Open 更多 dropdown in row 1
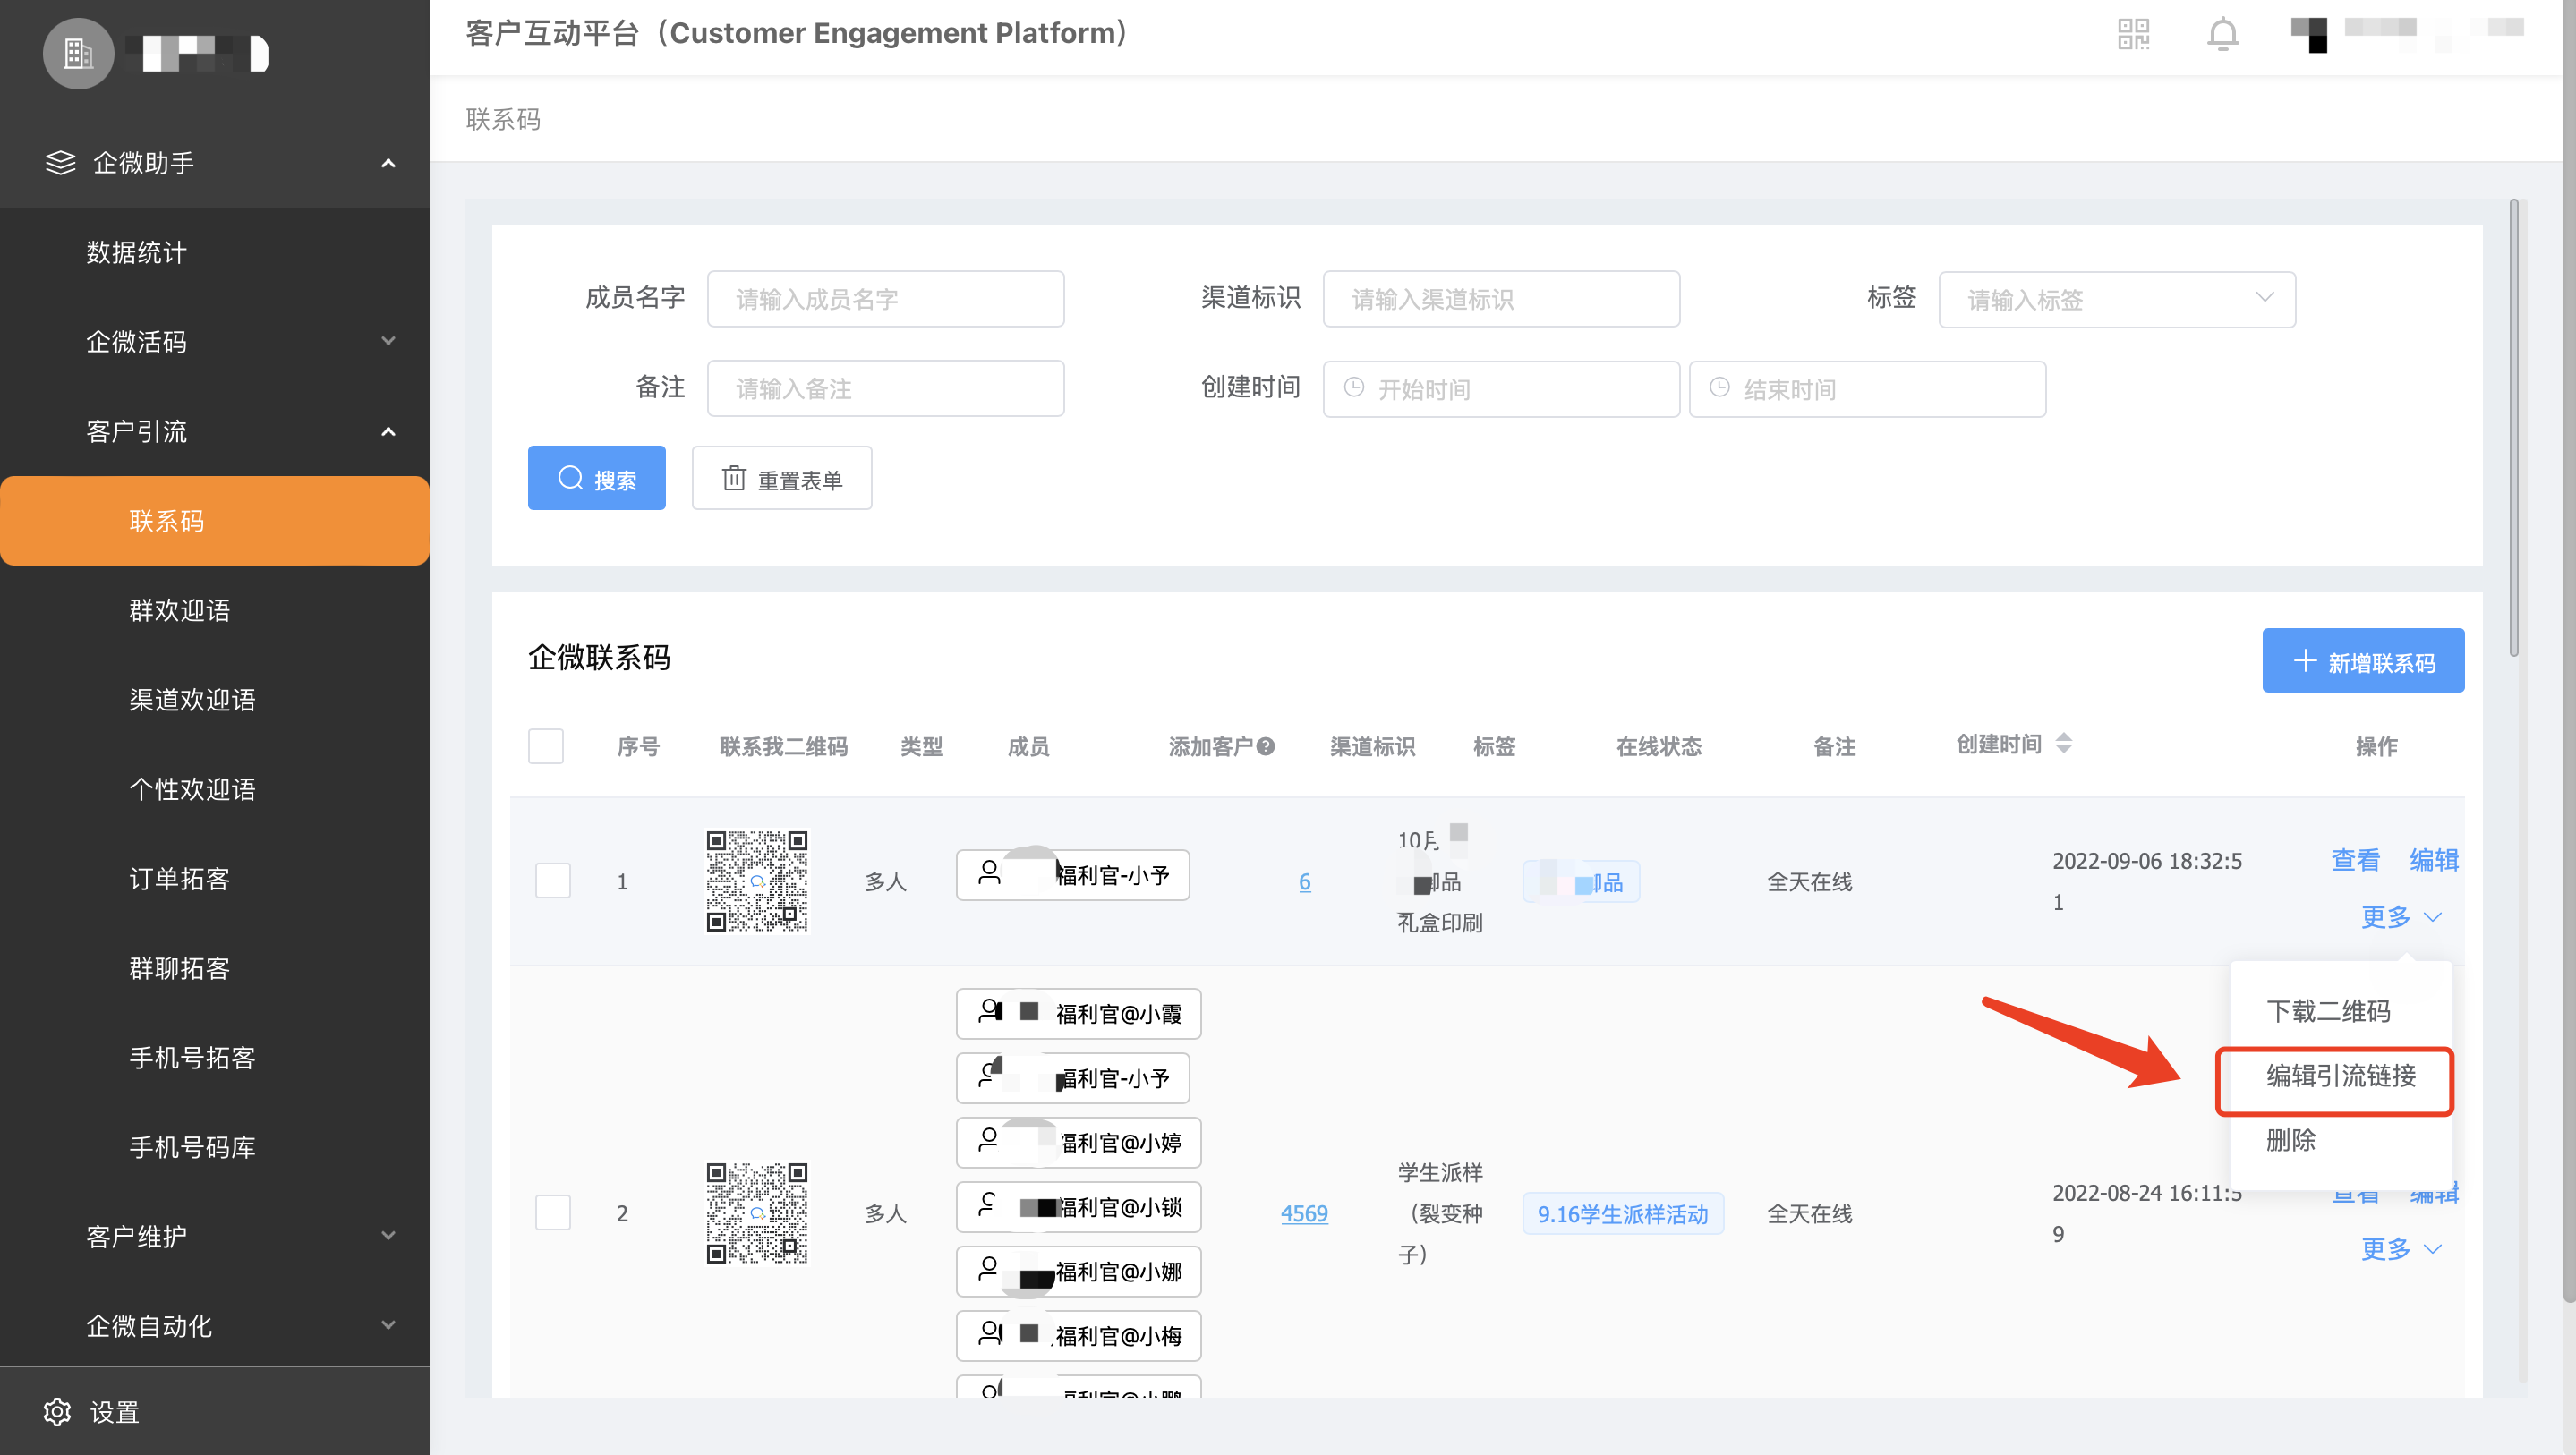This screenshot has width=2576, height=1455. click(x=2400, y=916)
